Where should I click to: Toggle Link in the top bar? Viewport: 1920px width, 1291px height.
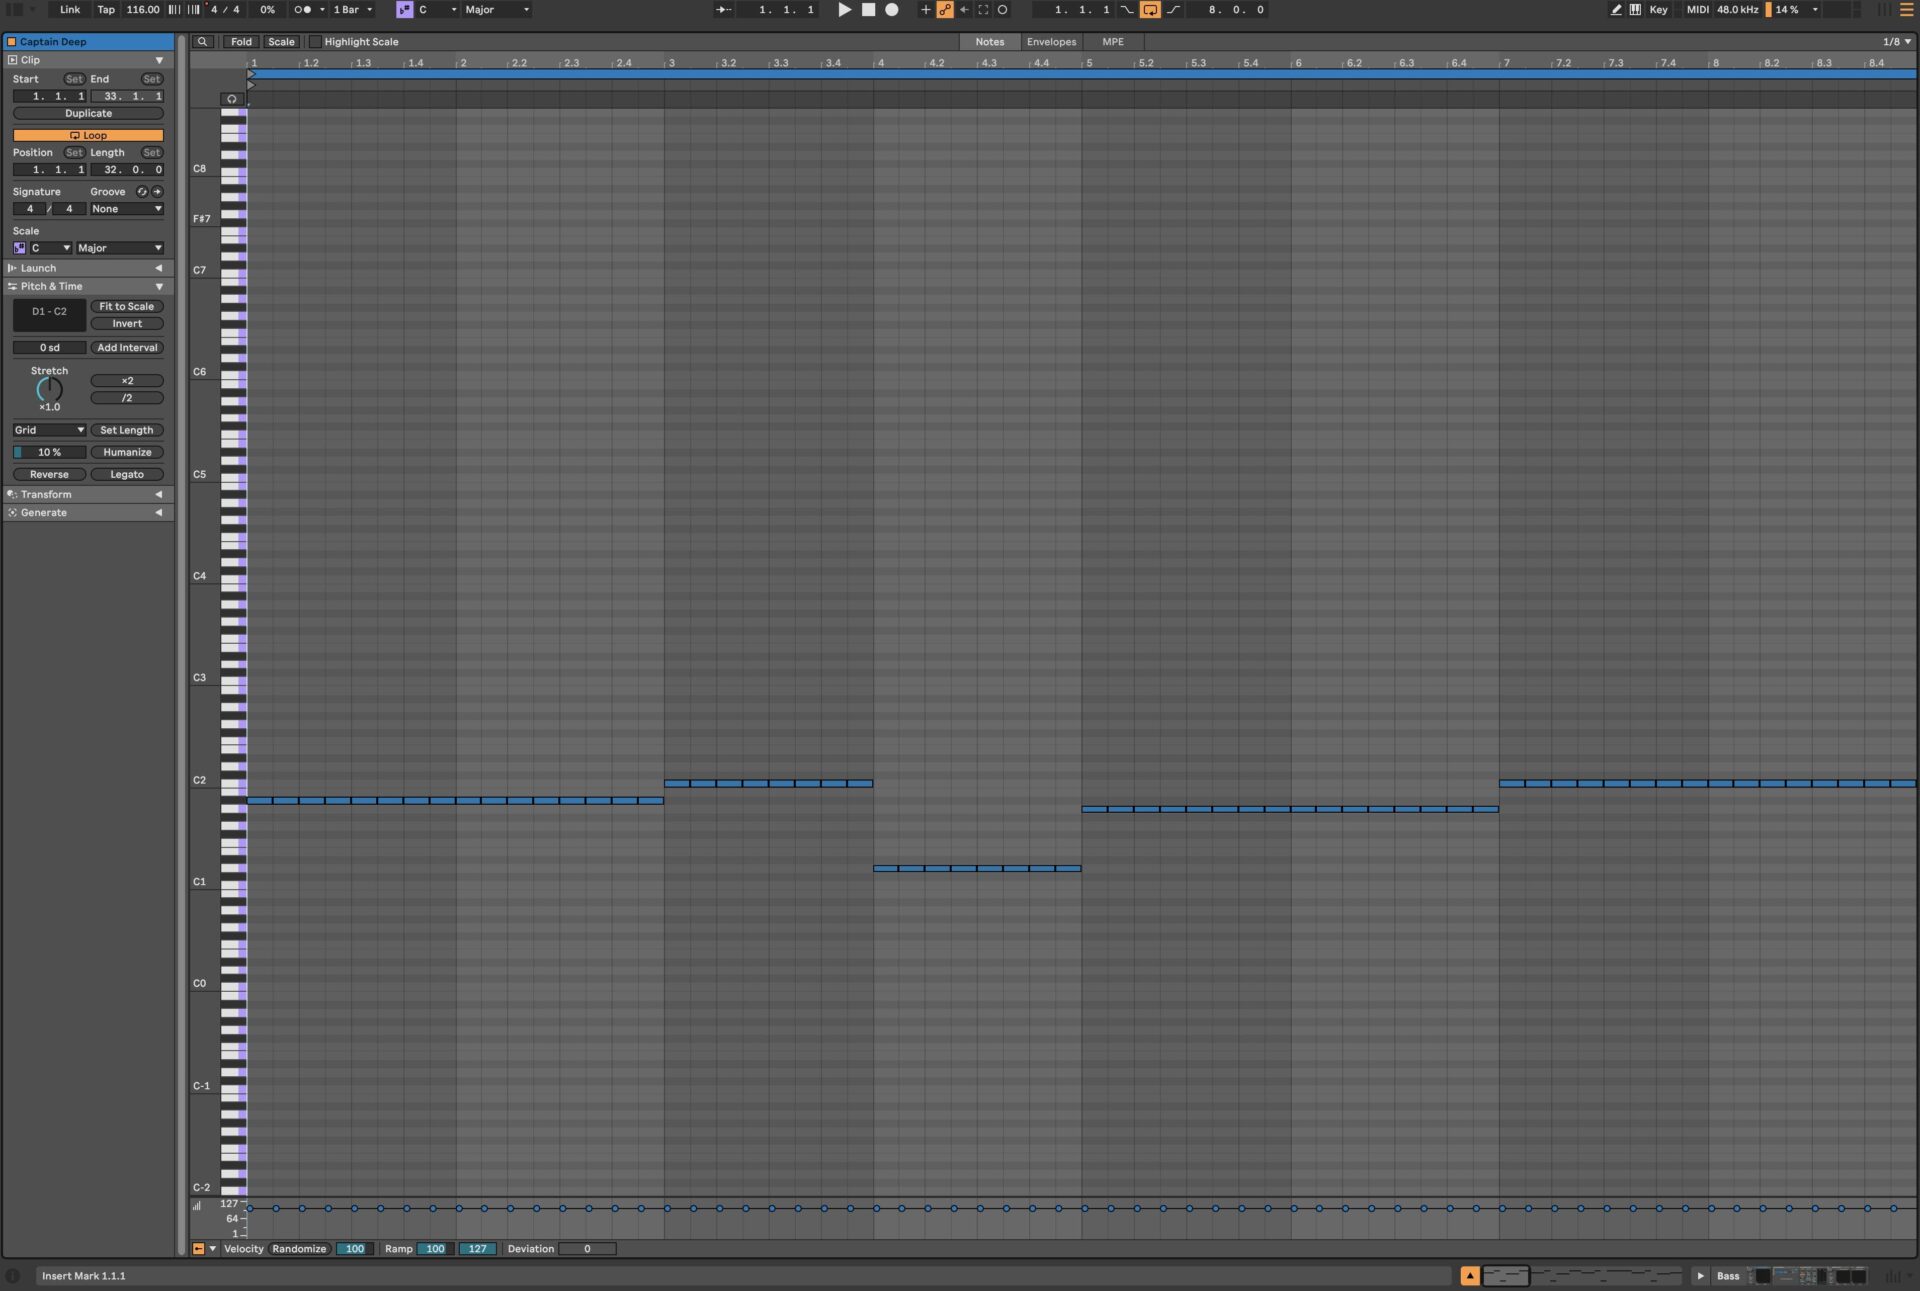coord(68,9)
